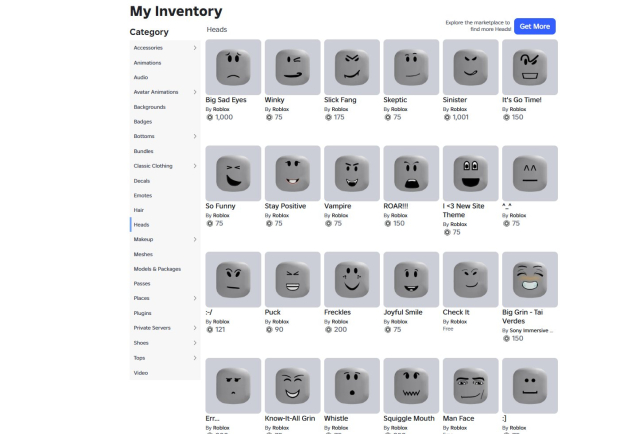Image resolution: width=635 pixels, height=434 pixels.
Task: Click the Roblox creator link under Puck
Action: click(281, 322)
